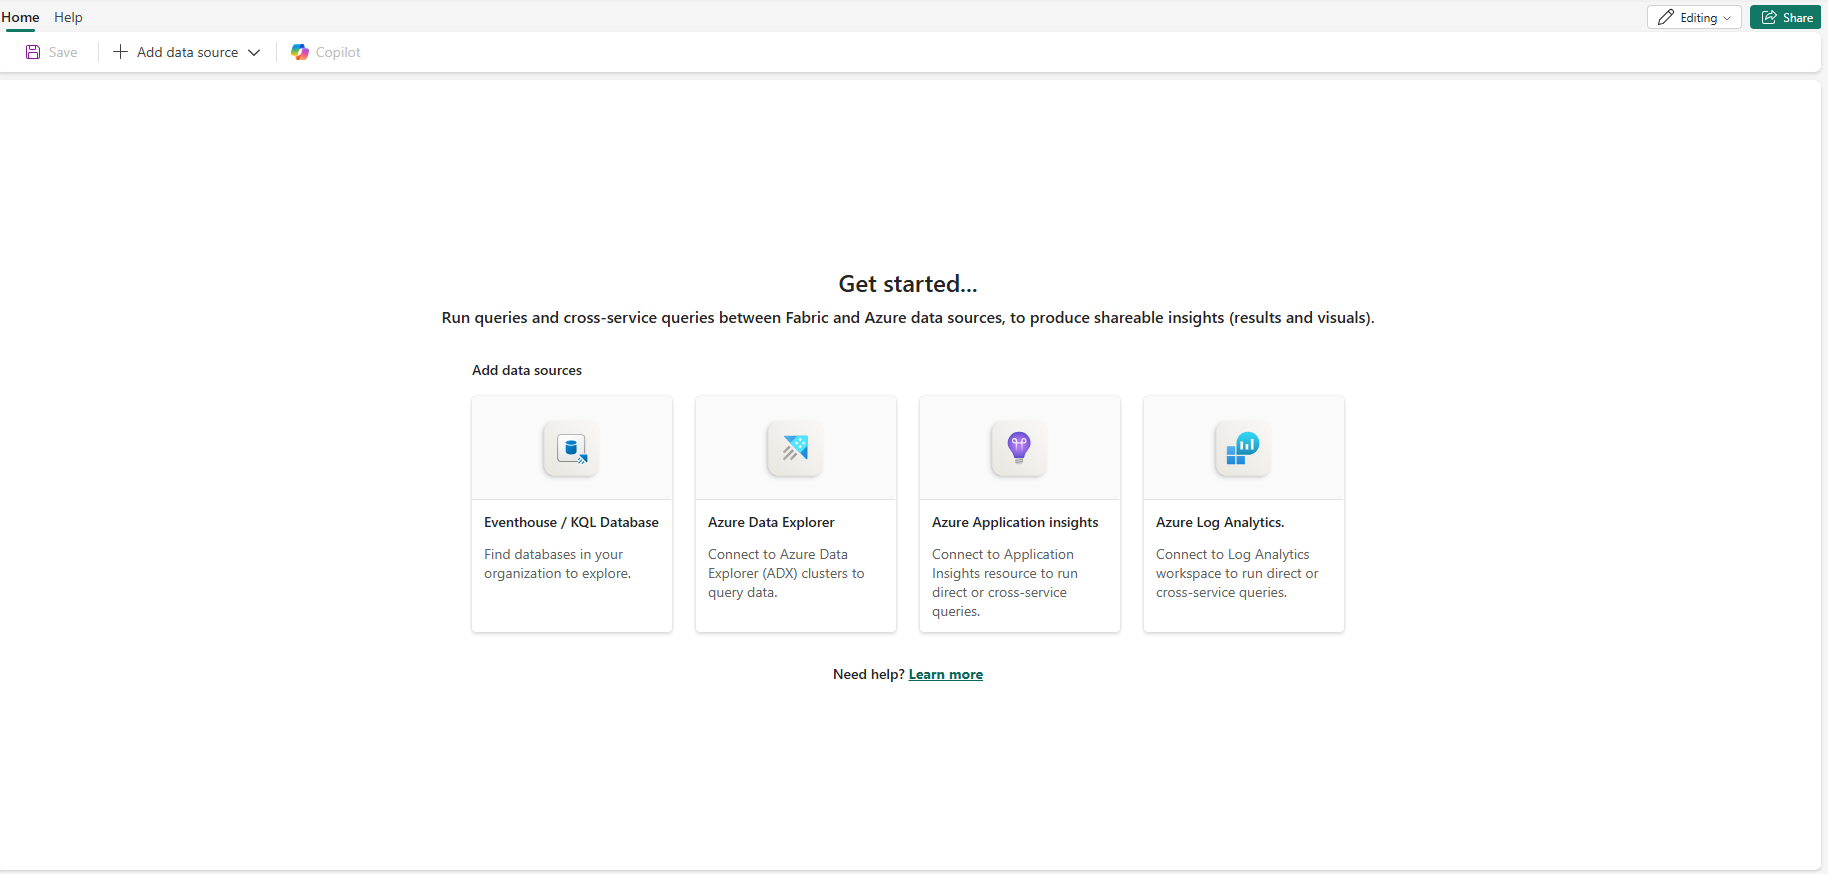The width and height of the screenshot is (1828, 874).
Task: Open the Home tab
Action: (20, 17)
